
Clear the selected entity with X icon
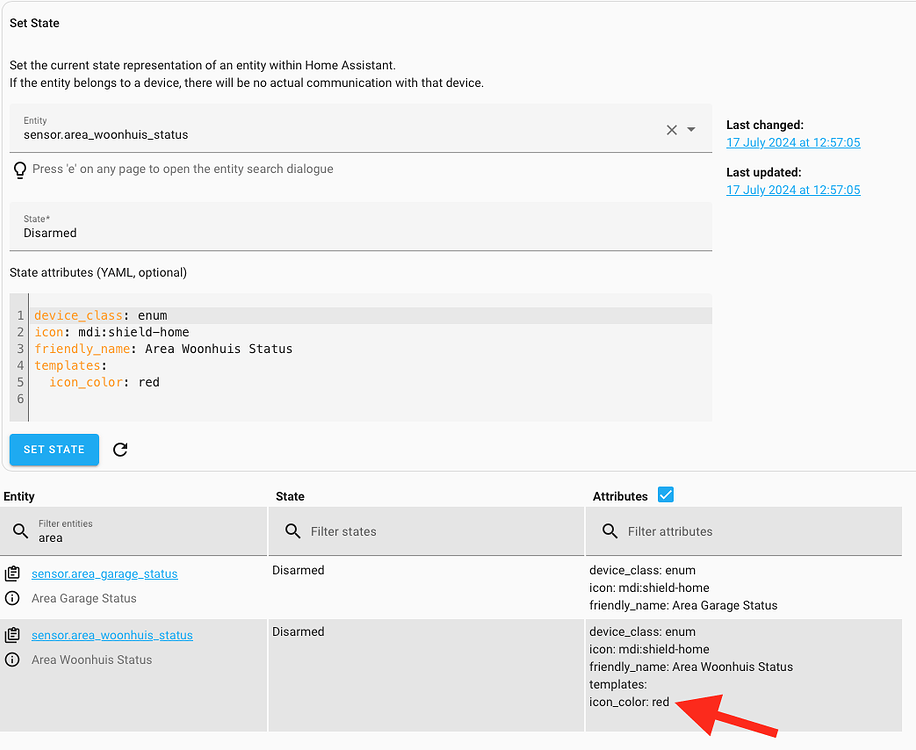[672, 130]
